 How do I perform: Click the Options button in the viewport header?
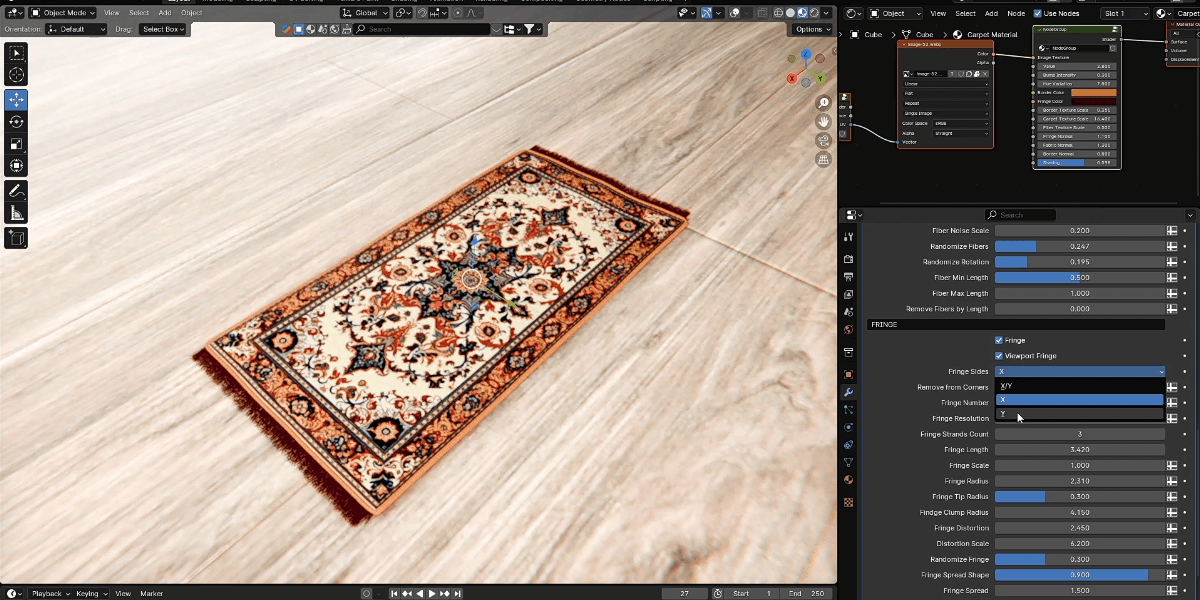point(812,29)
